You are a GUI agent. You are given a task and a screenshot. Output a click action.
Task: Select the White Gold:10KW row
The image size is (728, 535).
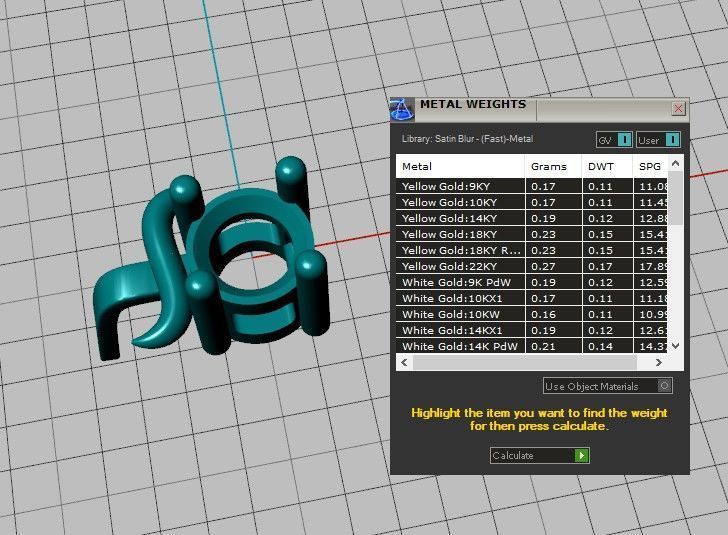[x=532, y=314]
